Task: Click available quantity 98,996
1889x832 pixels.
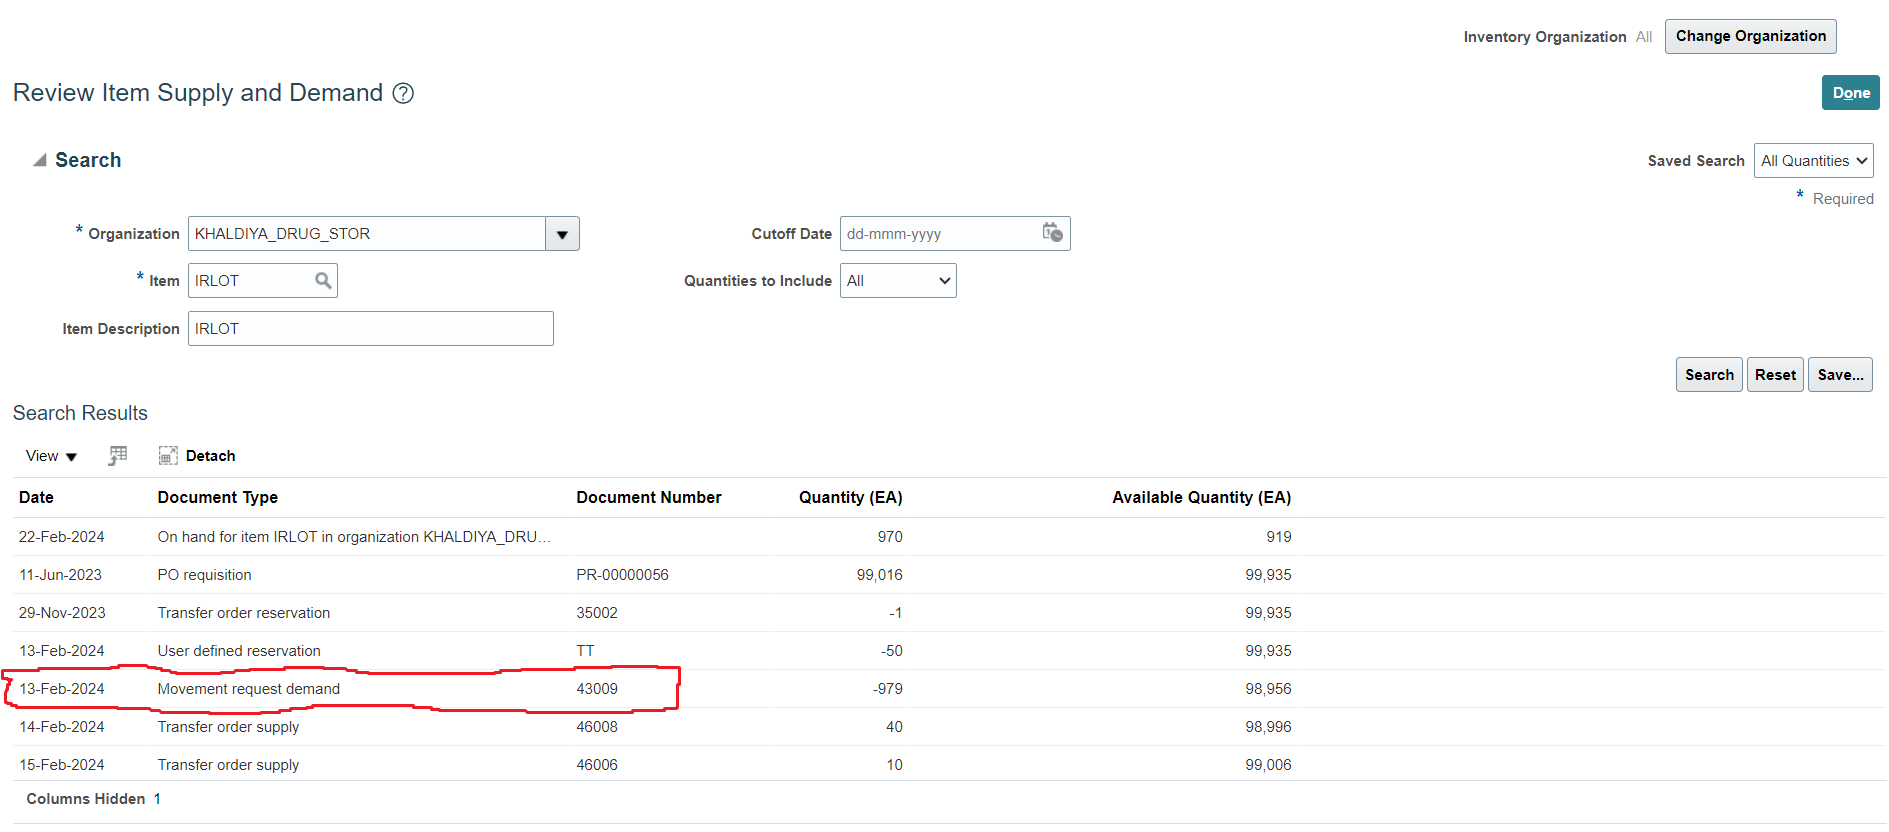Action: tap(1268, 727)
